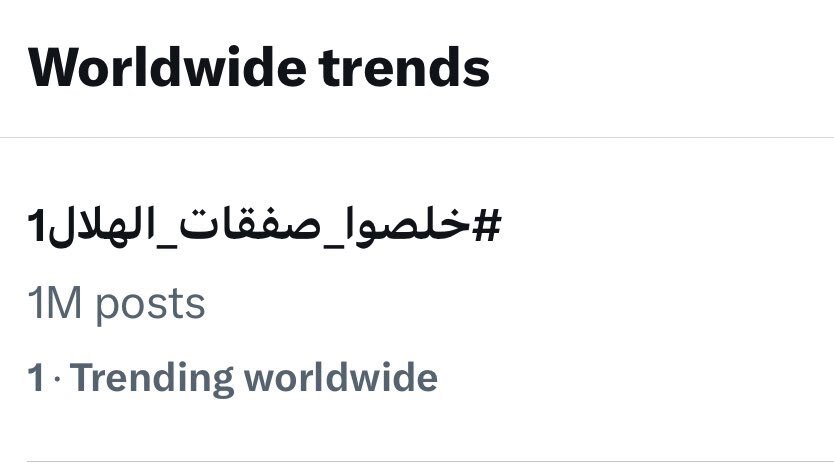The height and width of the screenshot is (472, 834).
Task: Click the divider line below the heading
Action: click(417, 137)
